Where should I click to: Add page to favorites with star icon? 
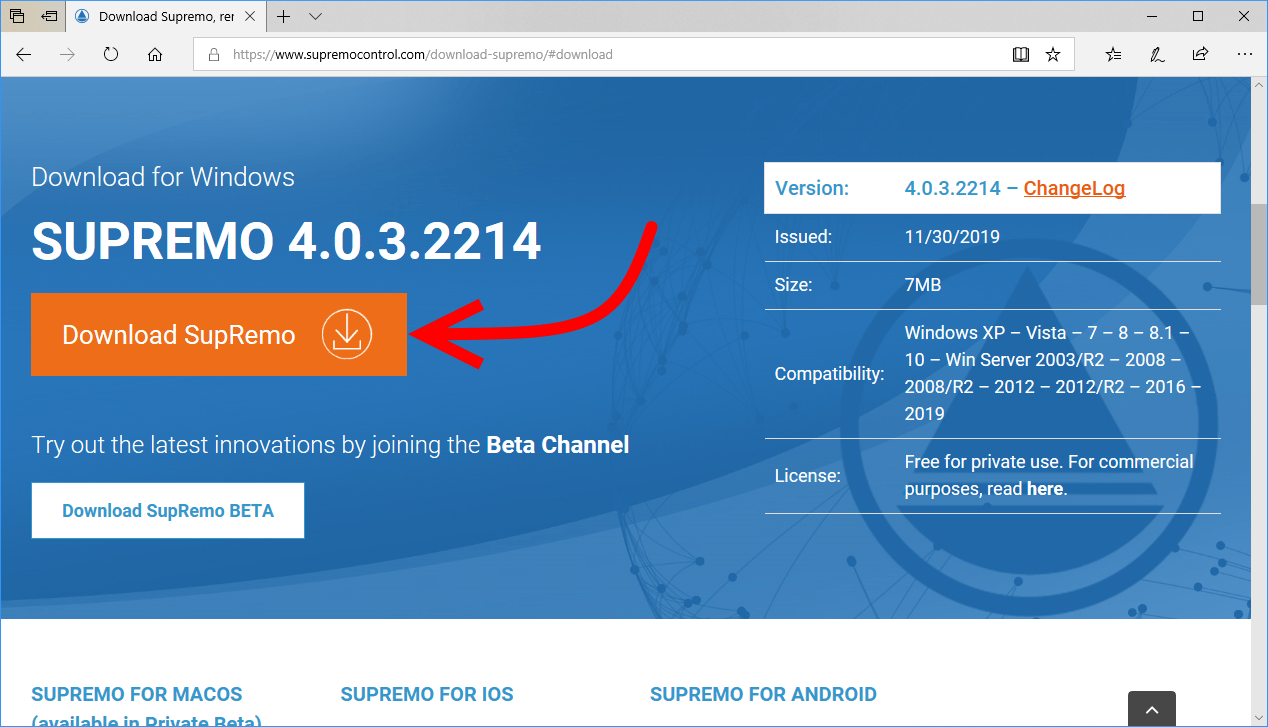pos(1053,55)
